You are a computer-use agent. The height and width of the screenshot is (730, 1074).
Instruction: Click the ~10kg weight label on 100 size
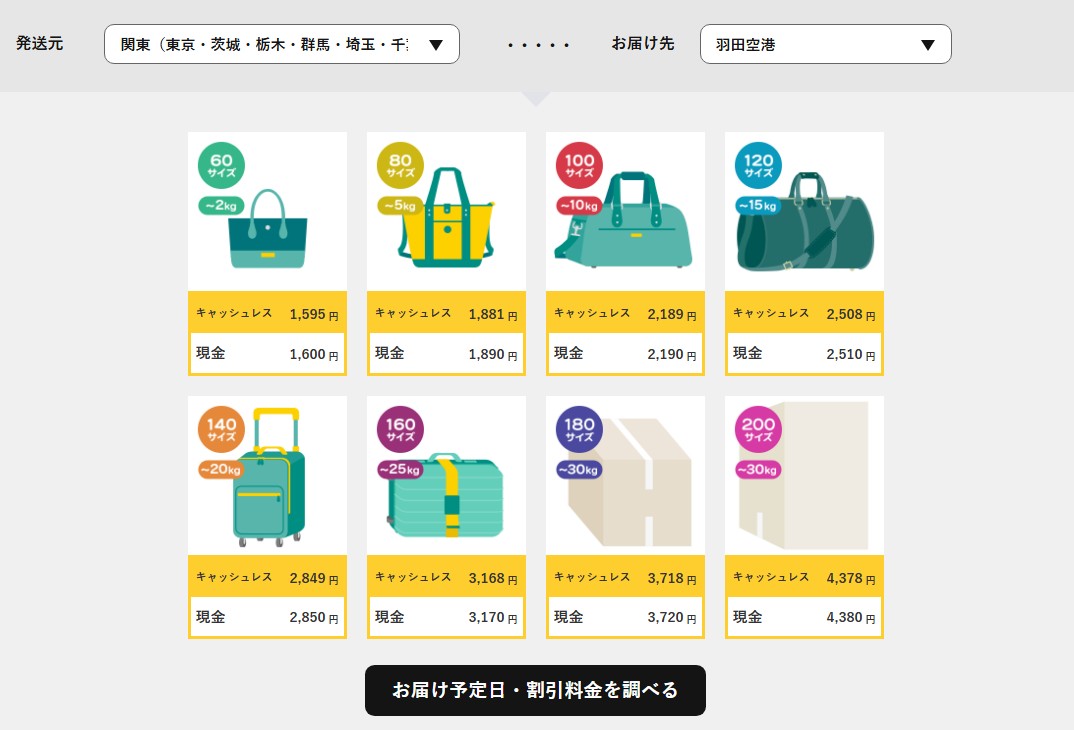[x=578, y=206]
